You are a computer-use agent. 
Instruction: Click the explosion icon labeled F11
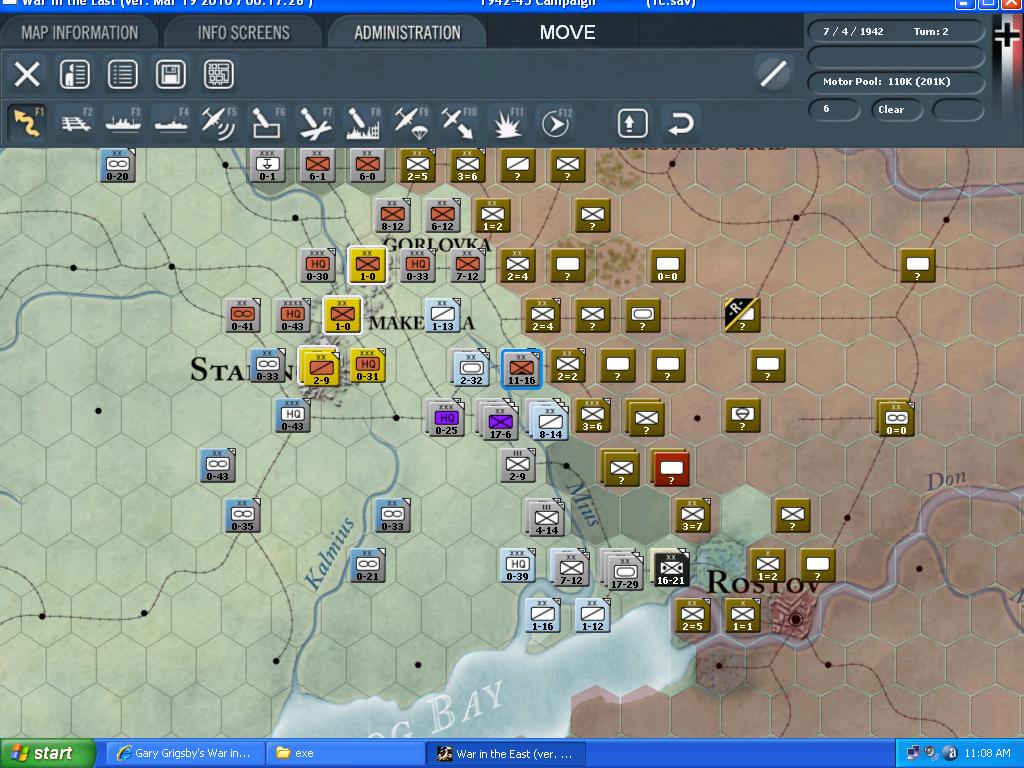[x=507, y=123]
